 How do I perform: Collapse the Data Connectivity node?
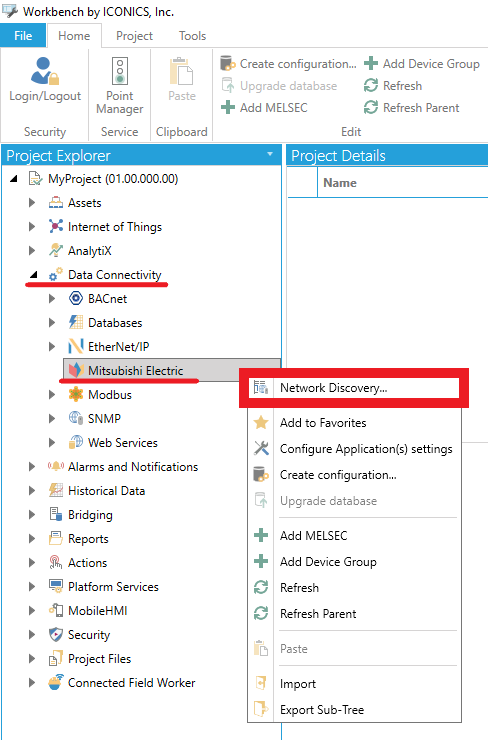(34, 274)
